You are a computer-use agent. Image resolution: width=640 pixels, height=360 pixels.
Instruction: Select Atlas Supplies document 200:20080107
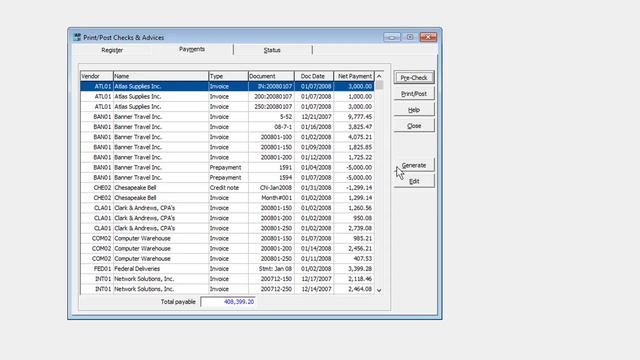227,97
